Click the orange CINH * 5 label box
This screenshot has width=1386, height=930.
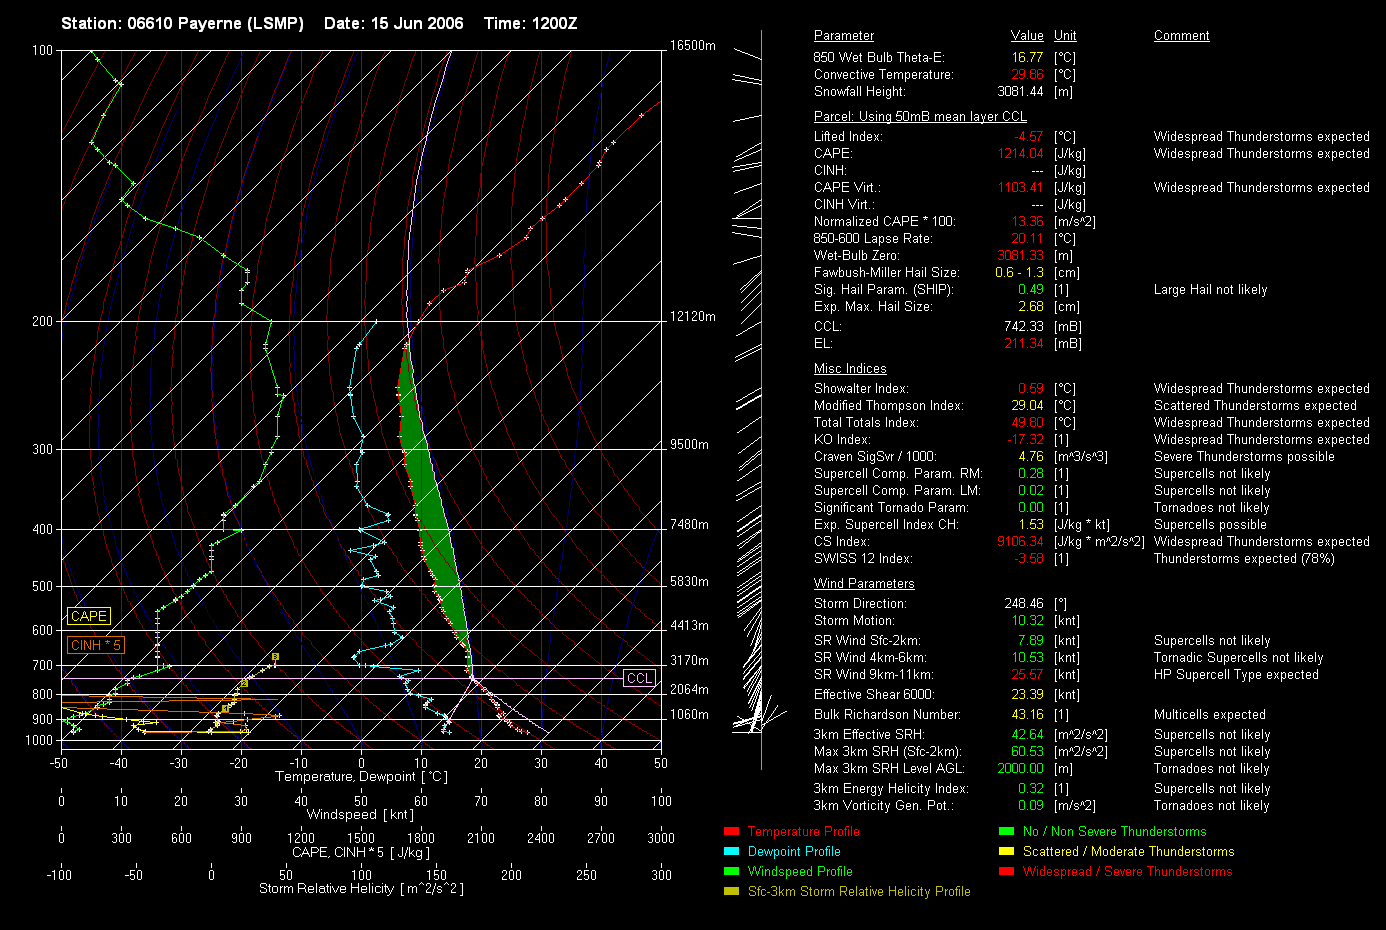point(95,645)
